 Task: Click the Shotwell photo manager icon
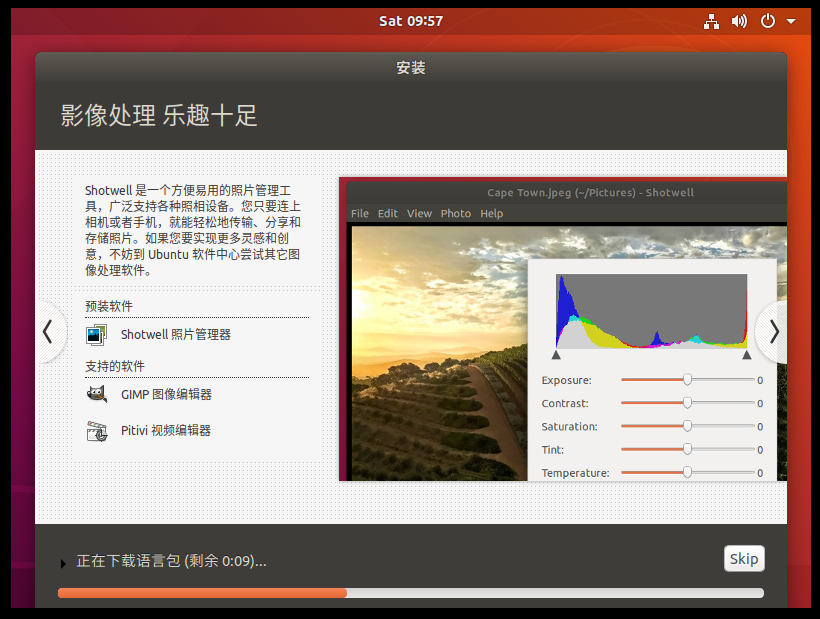(96, 335)
